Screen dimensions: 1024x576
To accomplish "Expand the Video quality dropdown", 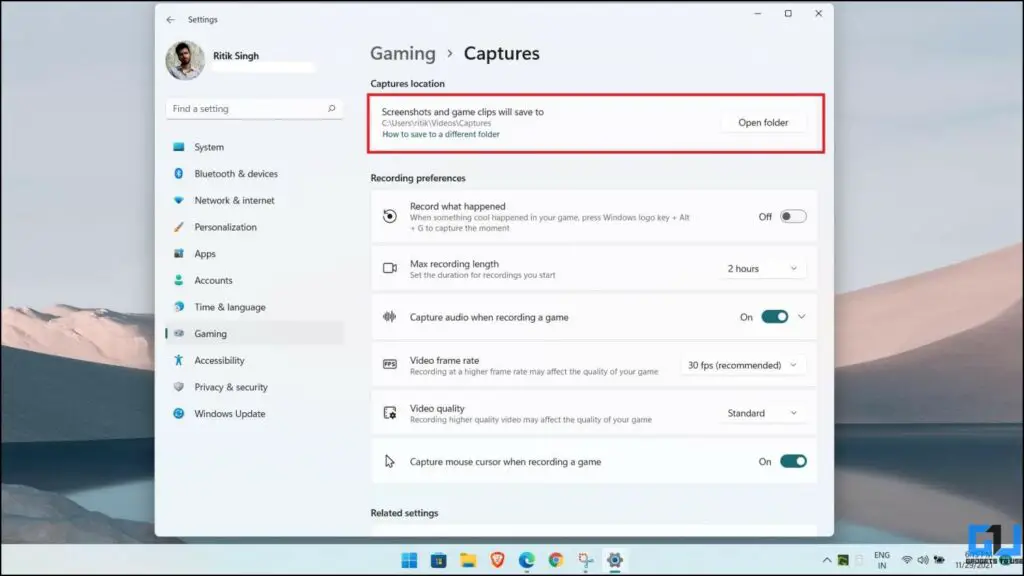I will pos(762,413).
